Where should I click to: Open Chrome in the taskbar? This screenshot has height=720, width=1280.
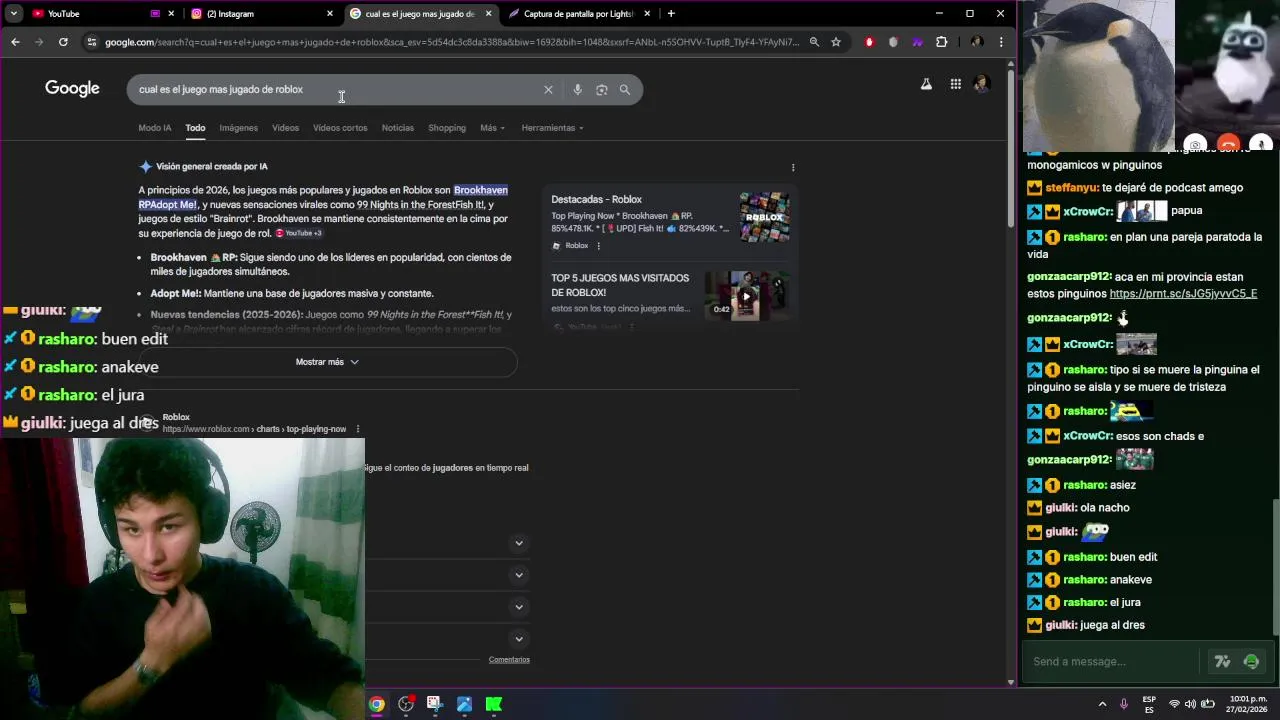376,704
